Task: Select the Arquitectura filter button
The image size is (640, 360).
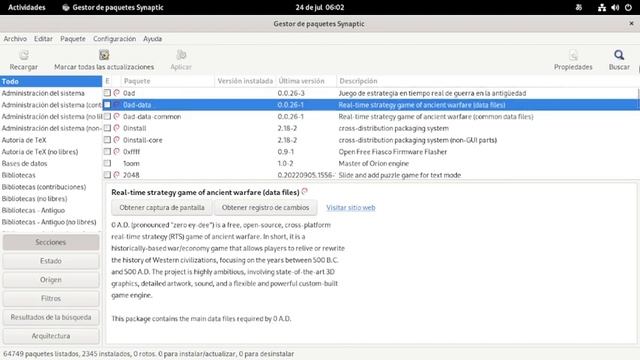Action: (51, 336)
